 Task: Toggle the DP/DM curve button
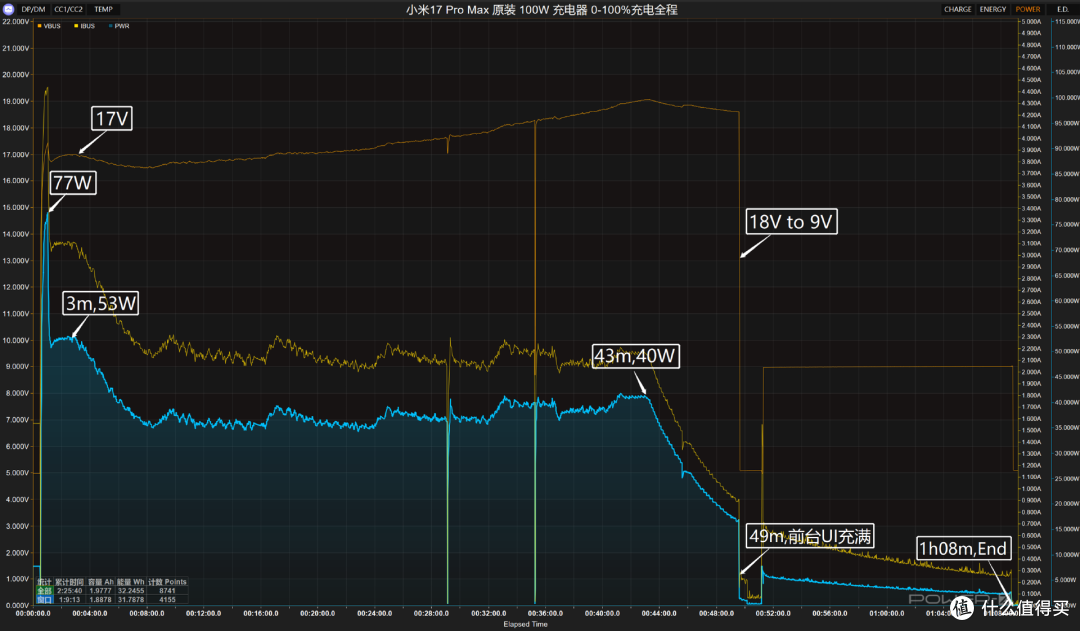tap(33, 9)
